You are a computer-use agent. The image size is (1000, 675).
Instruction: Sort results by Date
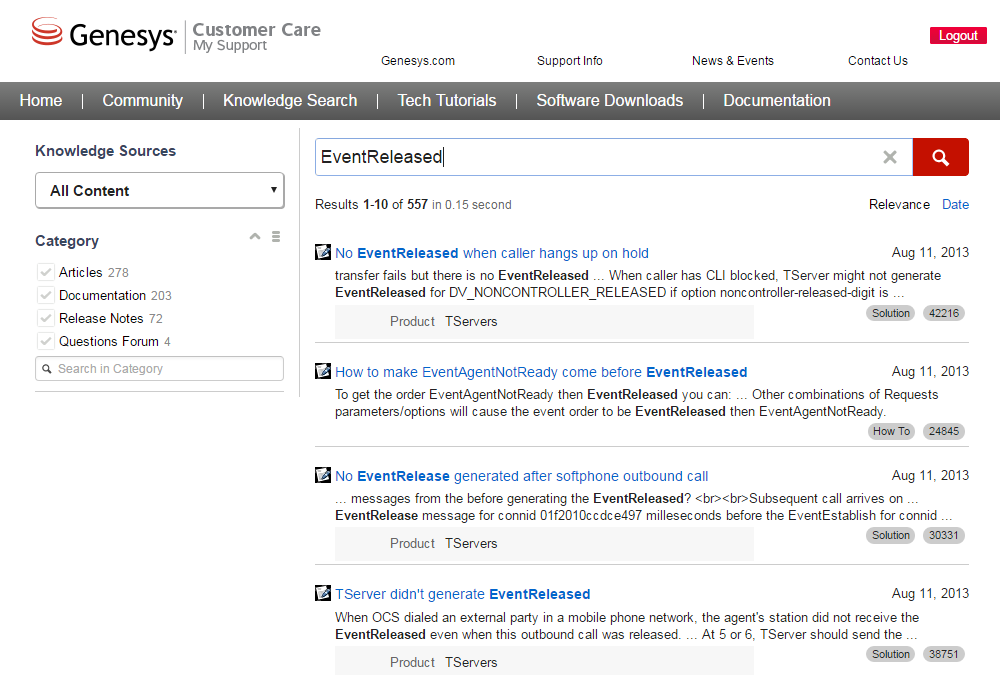coord(955,204)
